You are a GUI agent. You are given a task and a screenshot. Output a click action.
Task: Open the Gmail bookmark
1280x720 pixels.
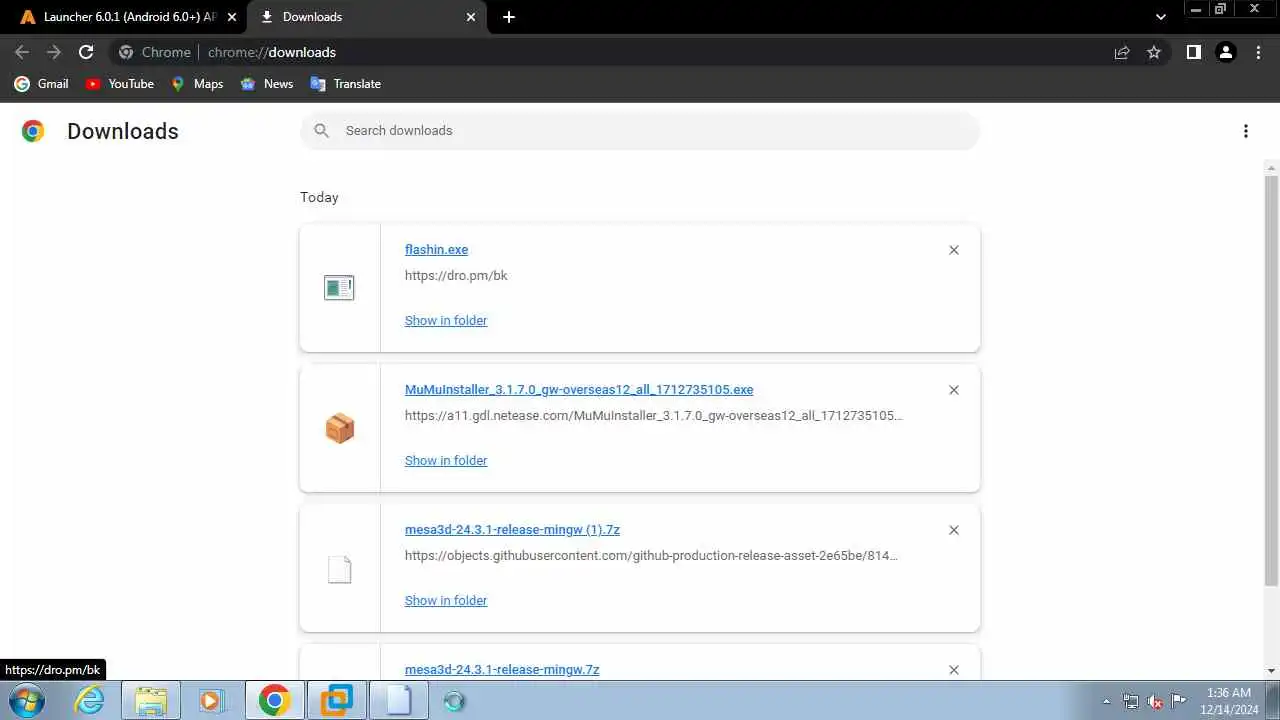point(42,84)
